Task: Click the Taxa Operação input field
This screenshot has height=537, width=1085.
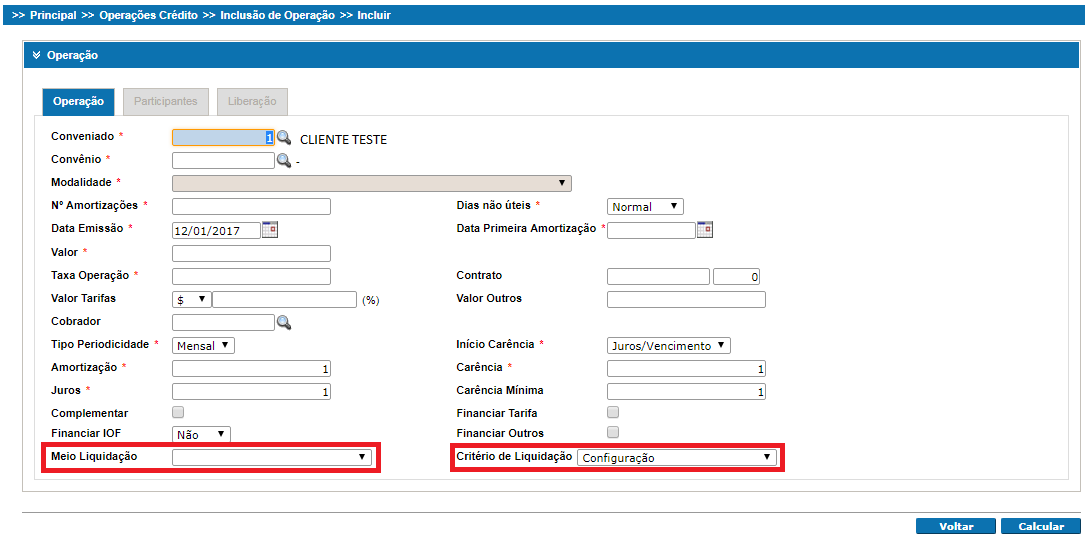Action: click(x=251, y=276)
